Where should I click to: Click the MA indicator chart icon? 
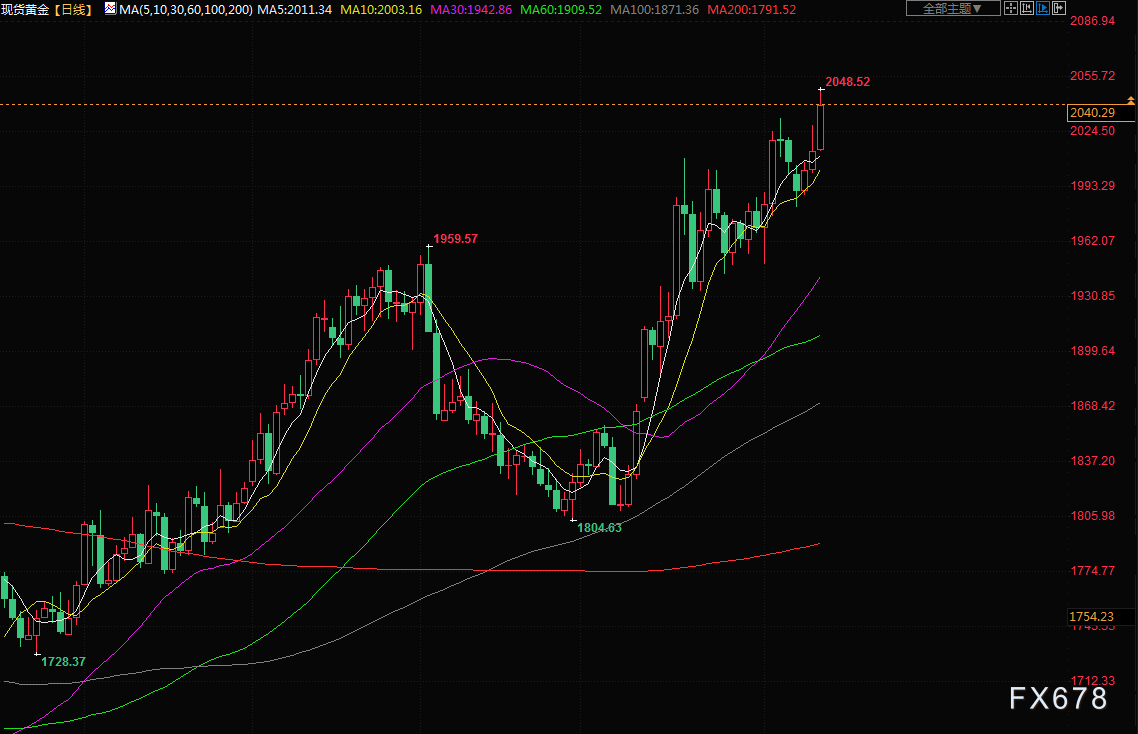click(110, 9)
